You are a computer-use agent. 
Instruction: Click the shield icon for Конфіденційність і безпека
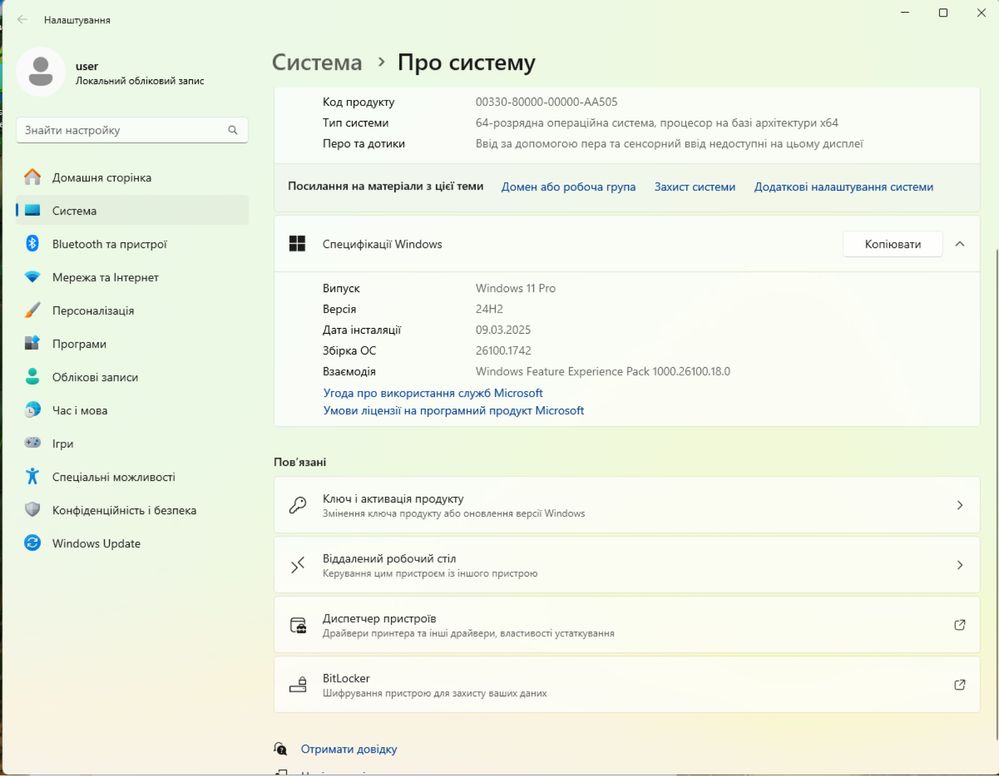point(32,510)
